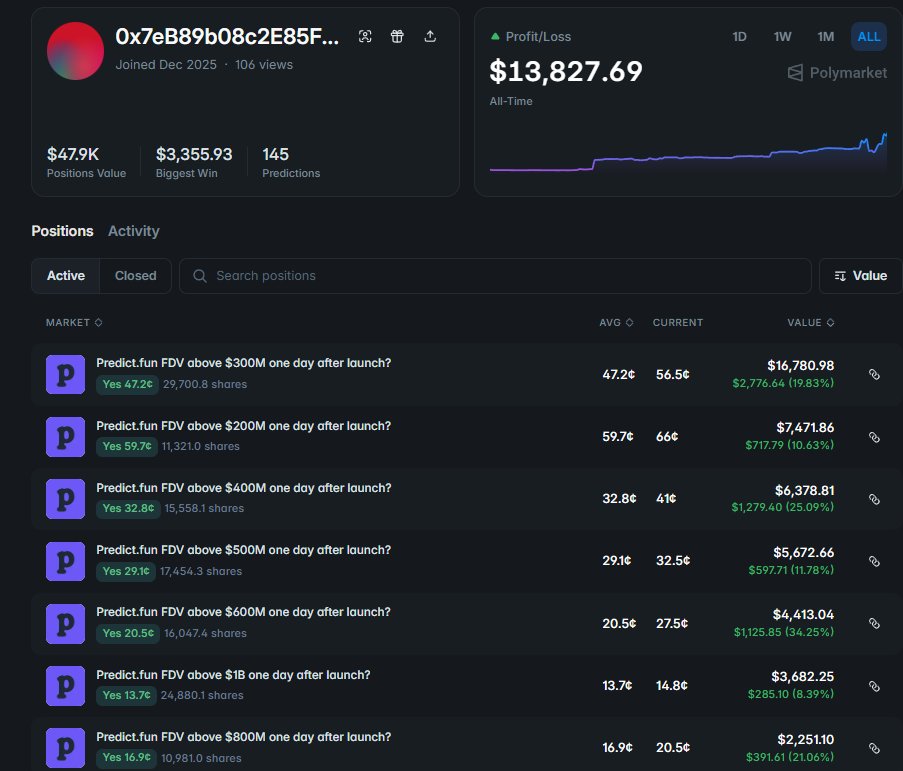Open link icon for $1B FDV position
This screenshot has height=771, width=903.
click(x=874, y=686)
